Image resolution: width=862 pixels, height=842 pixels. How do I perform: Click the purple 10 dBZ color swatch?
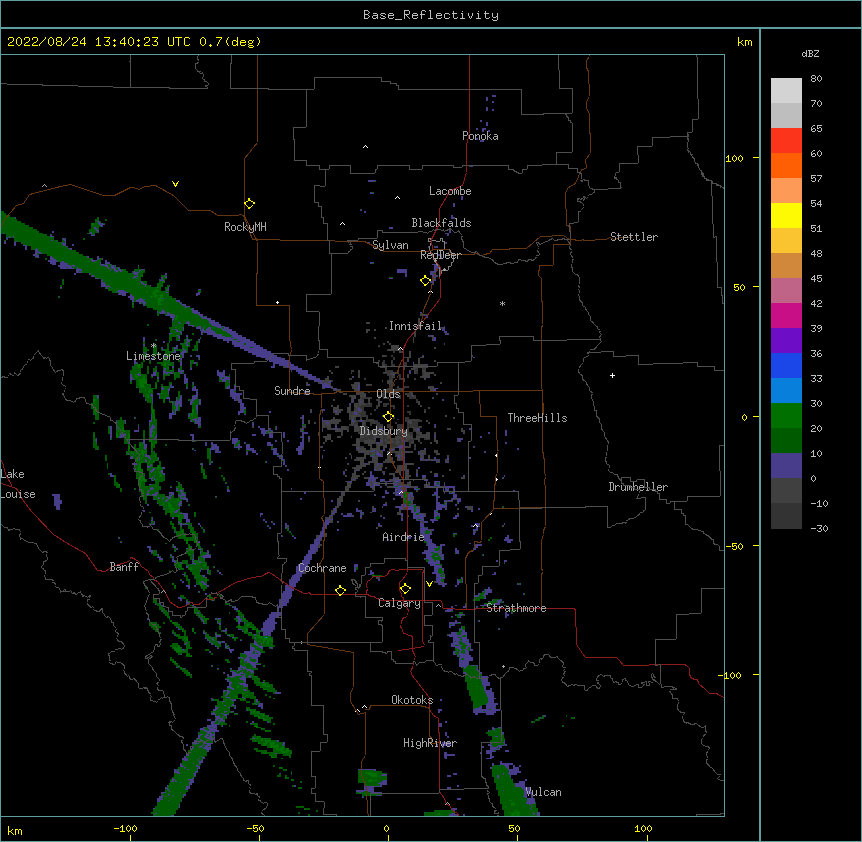point(786,466)
